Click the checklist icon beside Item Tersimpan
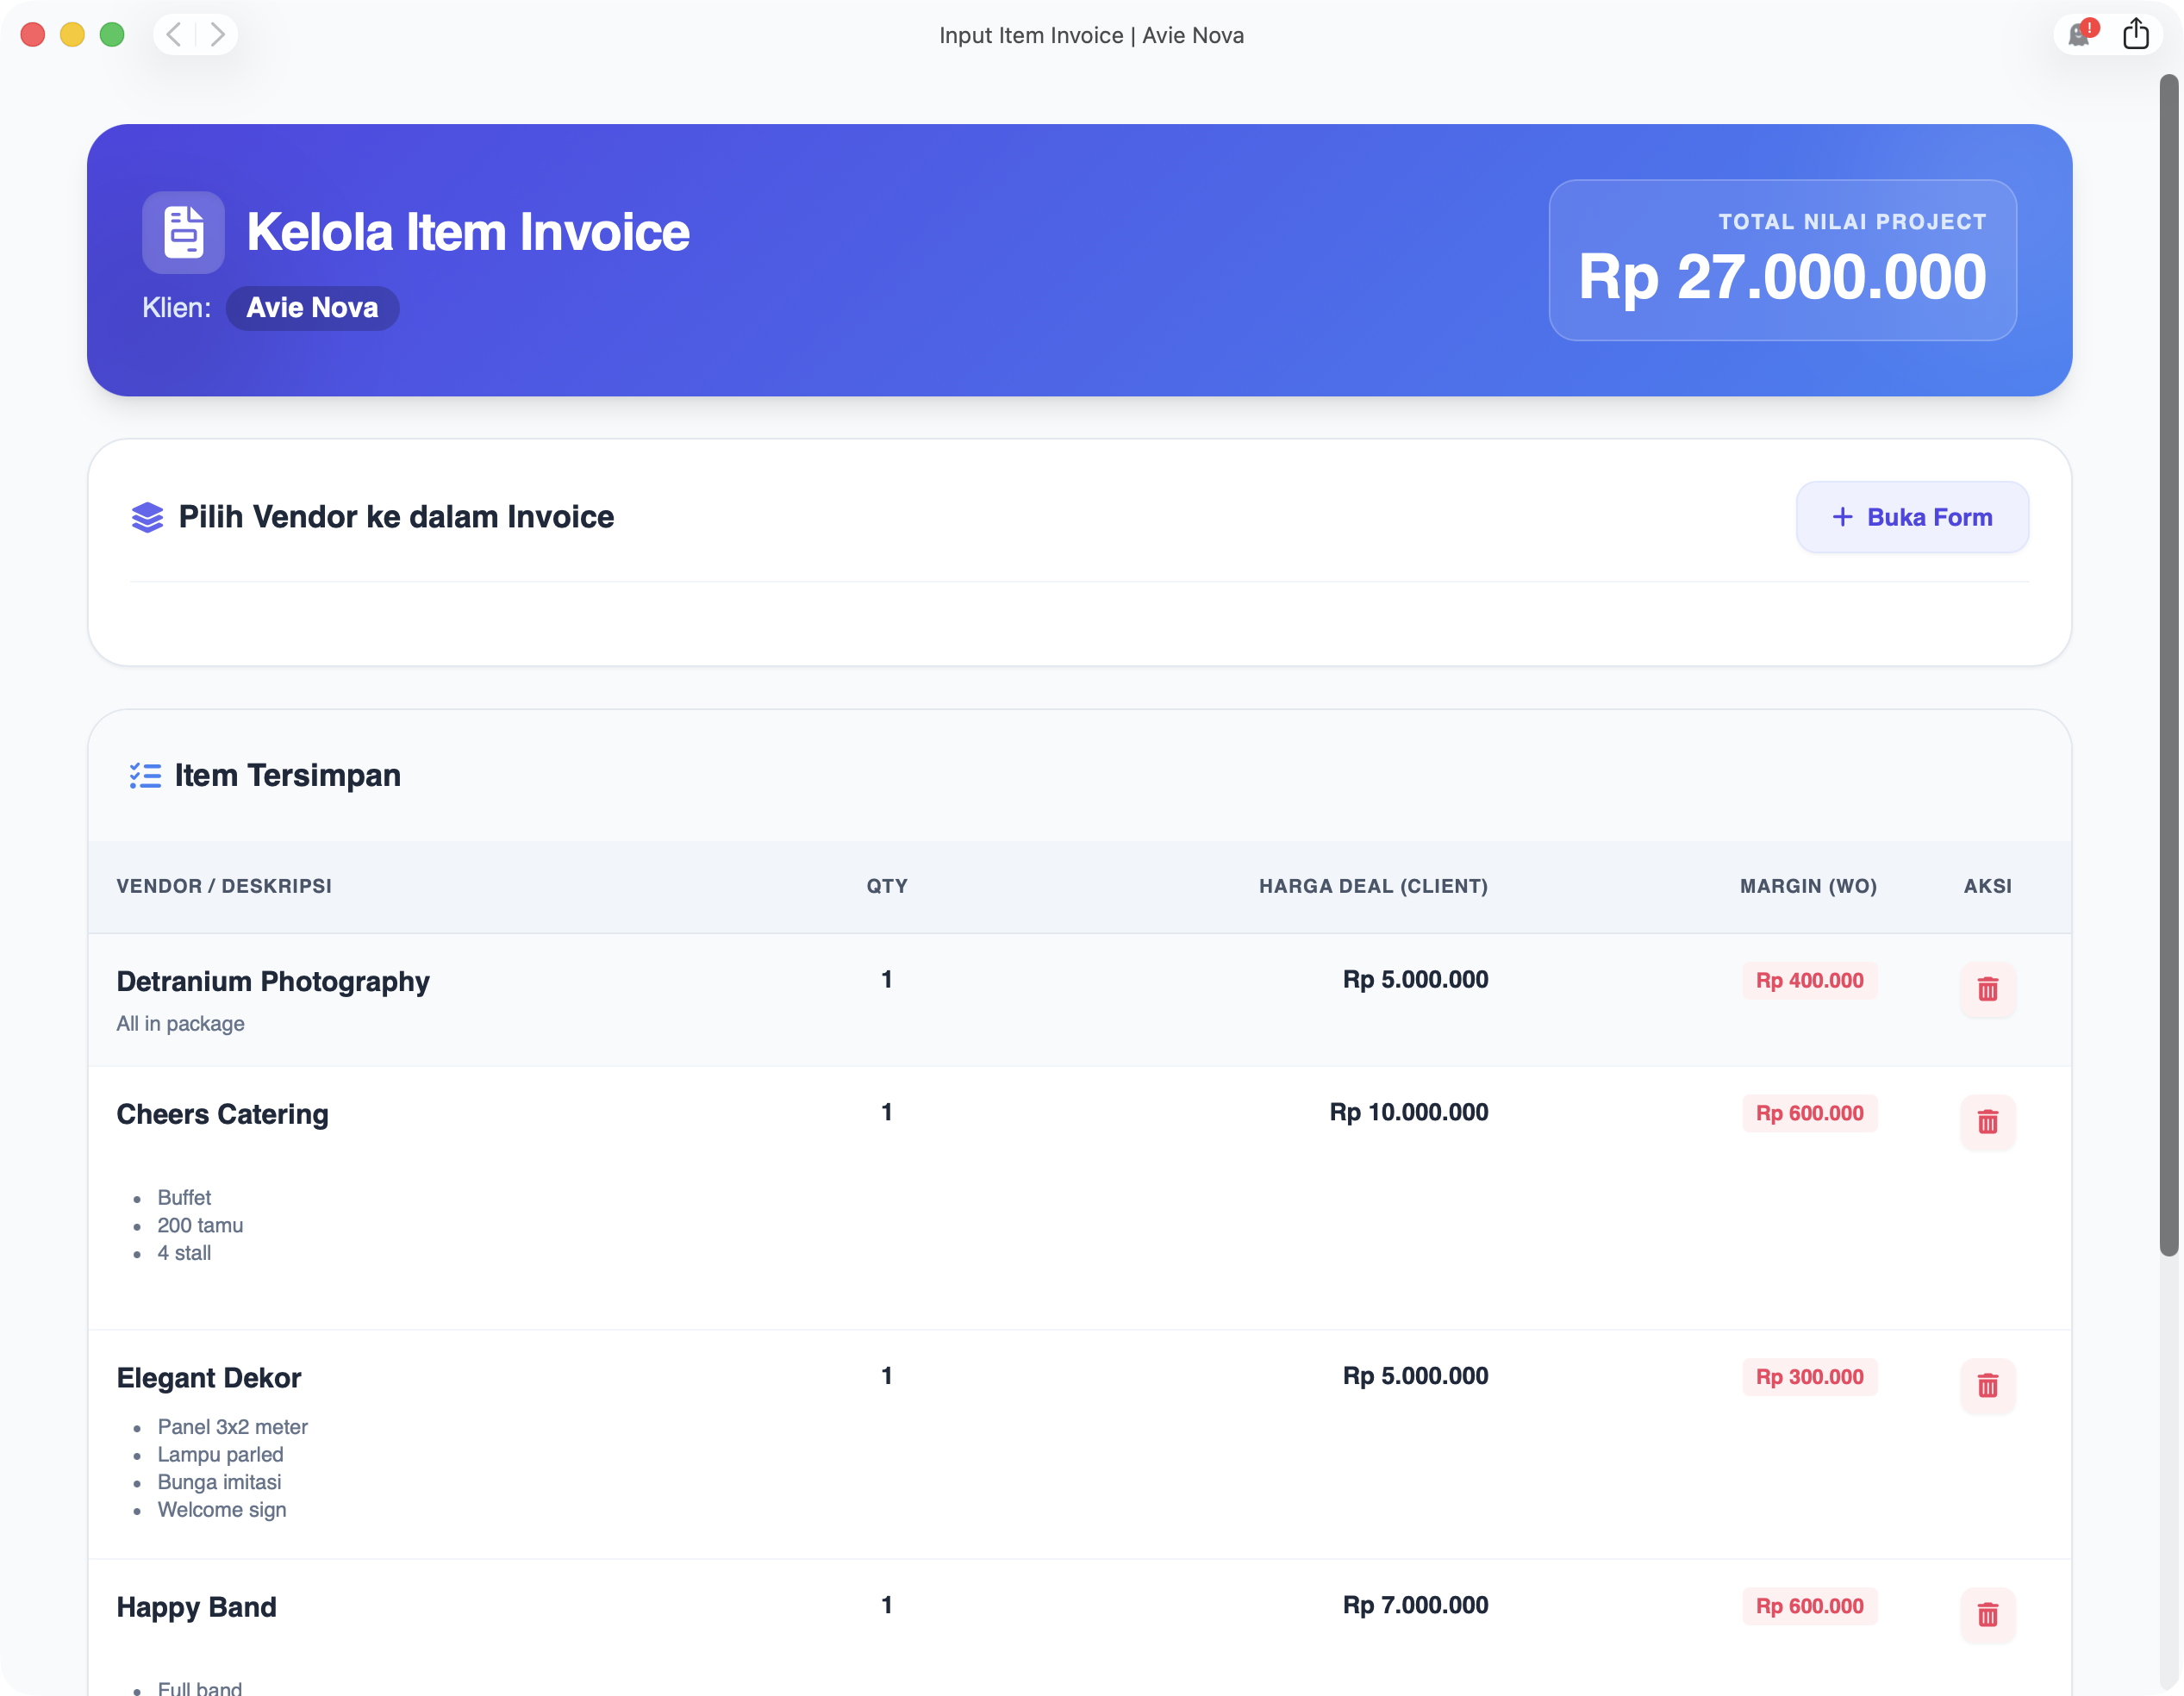2184x1696 pixels. point(145,775)
